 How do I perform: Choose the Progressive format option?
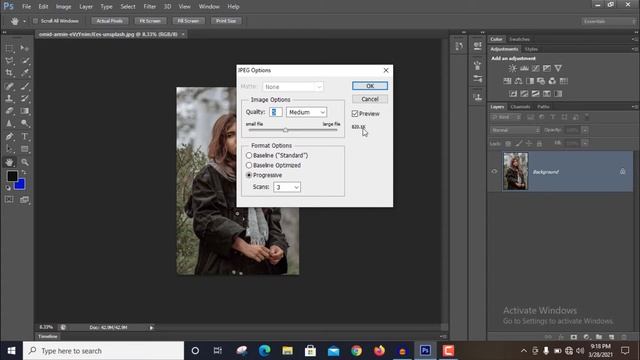(x=249, y=175)
